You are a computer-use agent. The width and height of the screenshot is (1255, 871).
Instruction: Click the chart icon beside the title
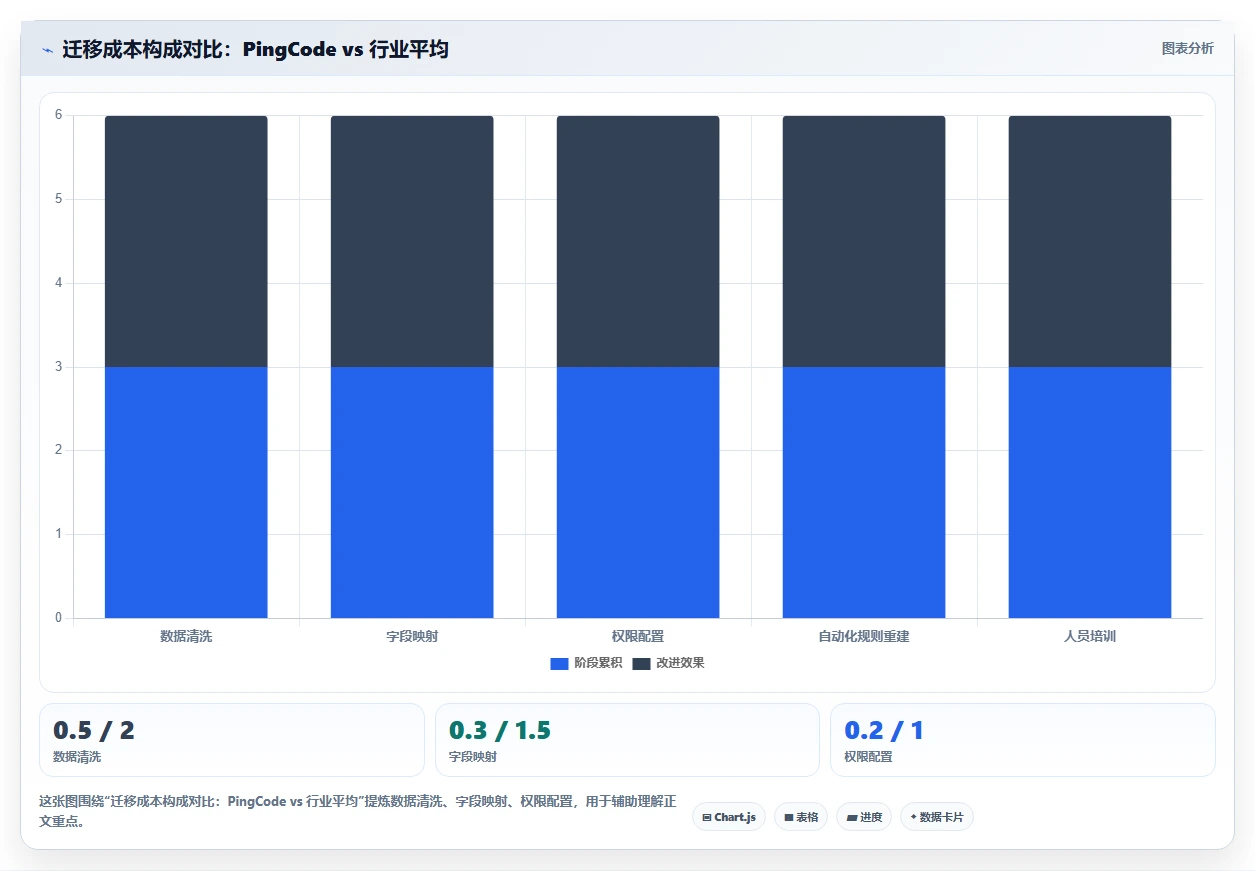[x=47, y=49]
